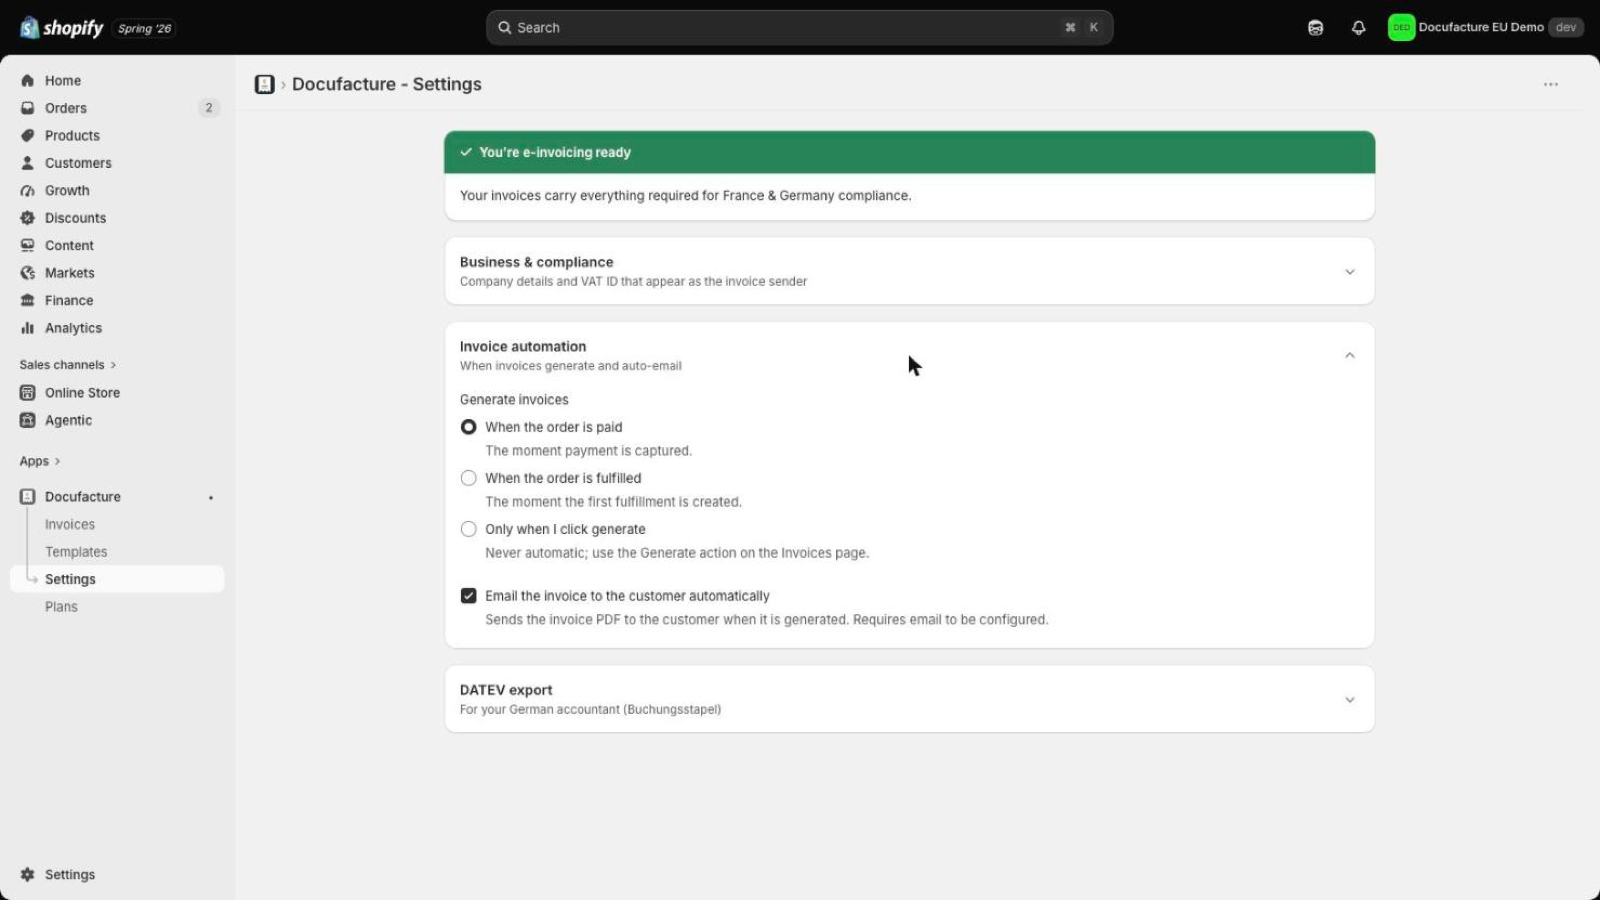This screenshot has height=900, width=1600.
Task: Click the Orders count badge '2'
Action: pos(208,108)
